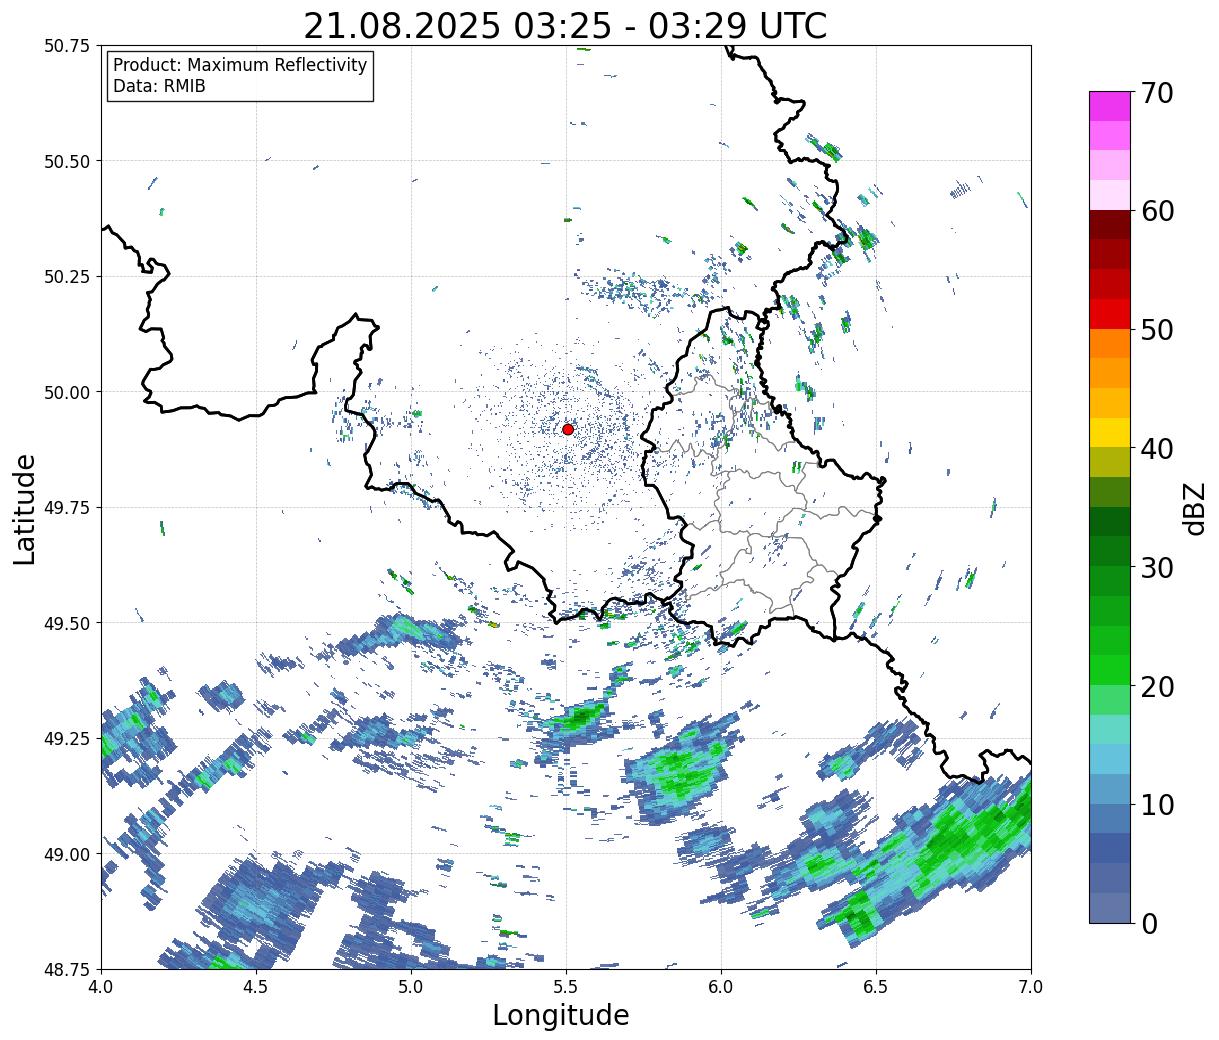The width and height of the screenshot is (1219, 1040).
Task: Click the orange colorbar swatch below 50
Action: coord(1110,343)
